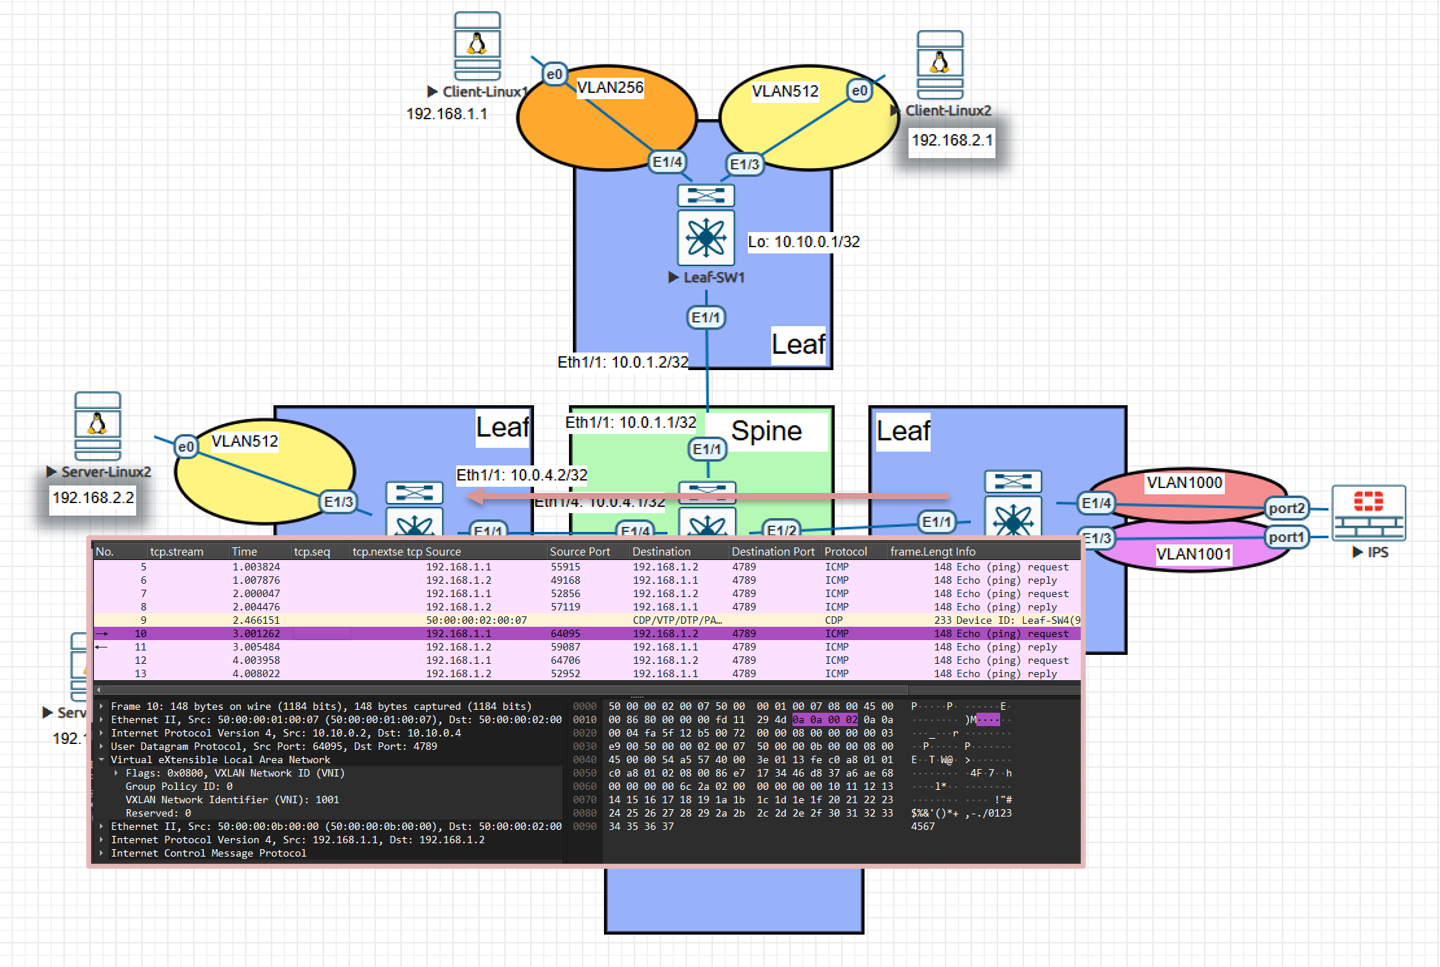Select the IPS firewall icon
1440x967 pixels.
tap(1368, 512)
